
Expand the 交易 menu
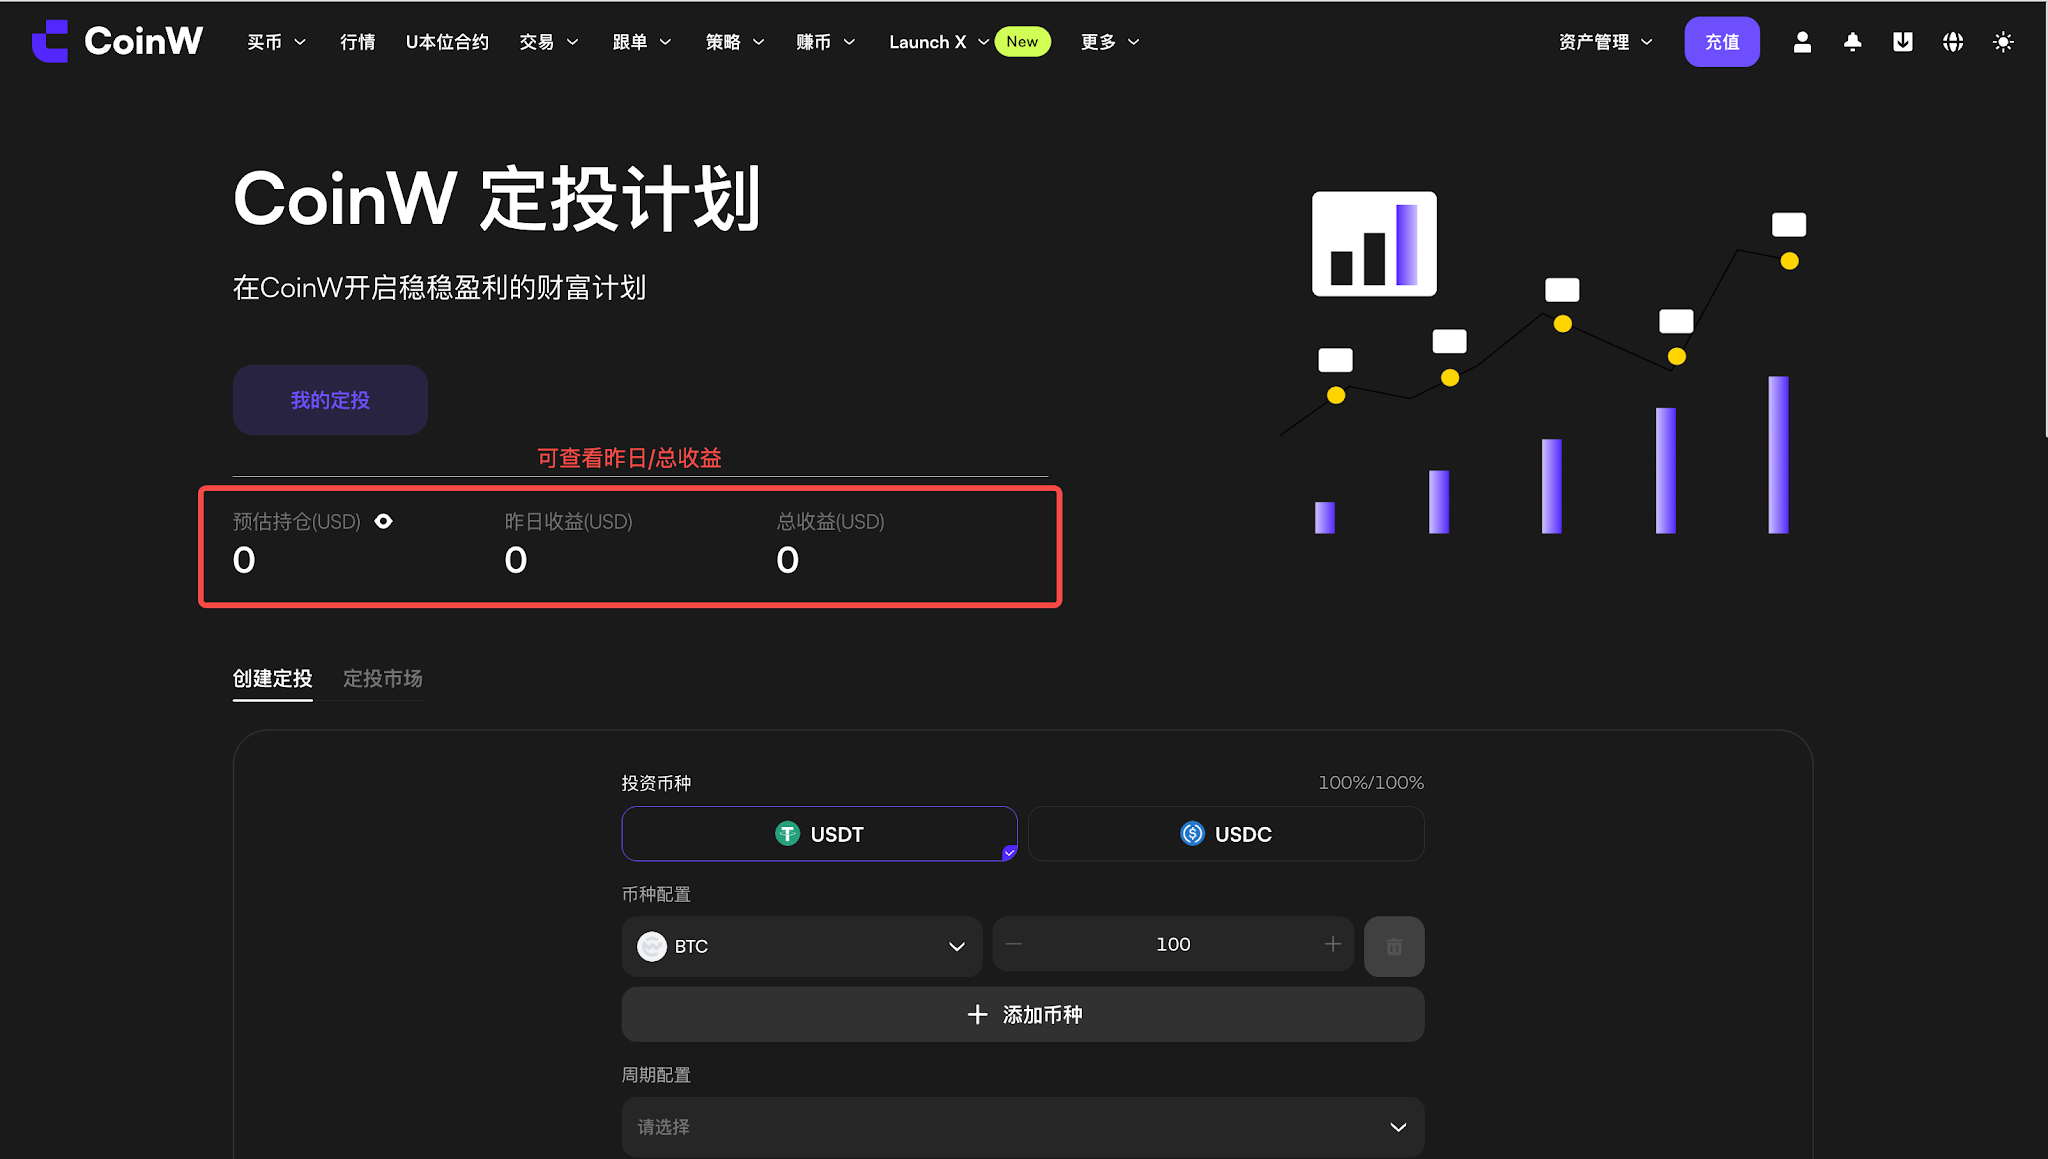tap(549, 42)
